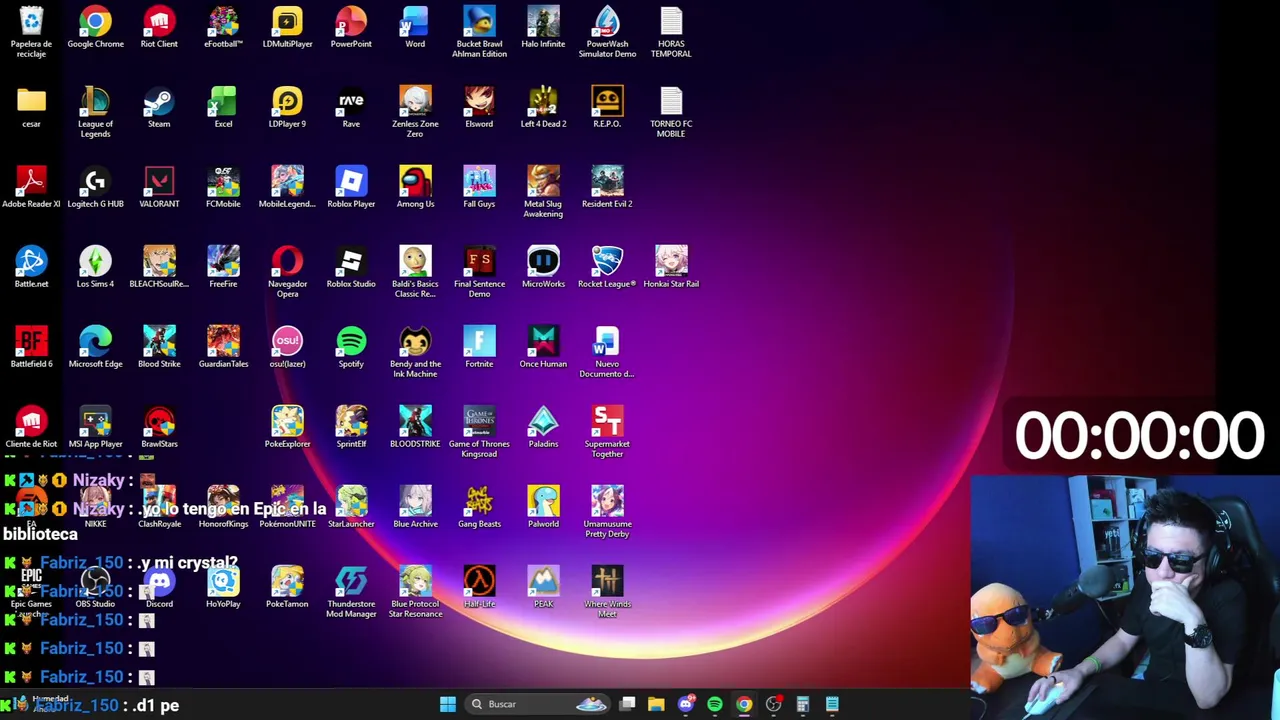Select the Spotify desktop shortcut

pos(351,348)
